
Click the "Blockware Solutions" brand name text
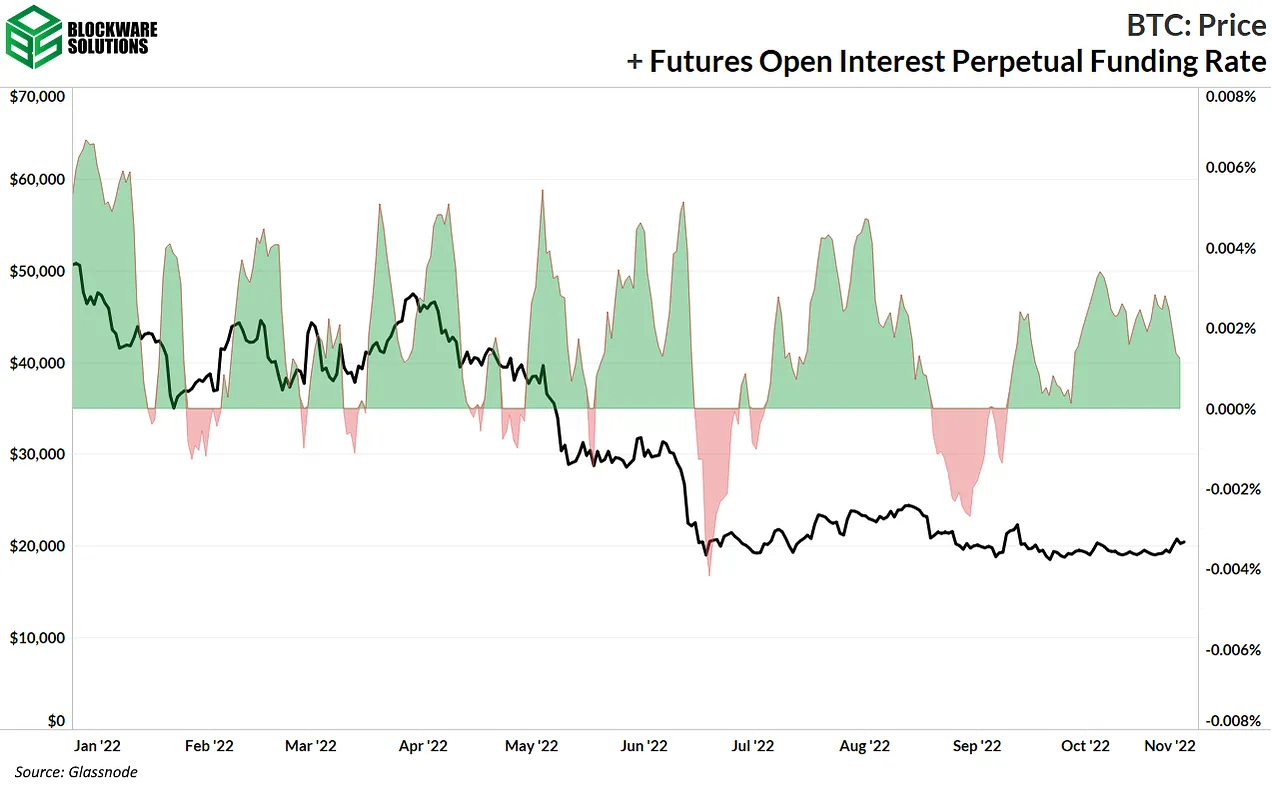(x=110, y=37)
